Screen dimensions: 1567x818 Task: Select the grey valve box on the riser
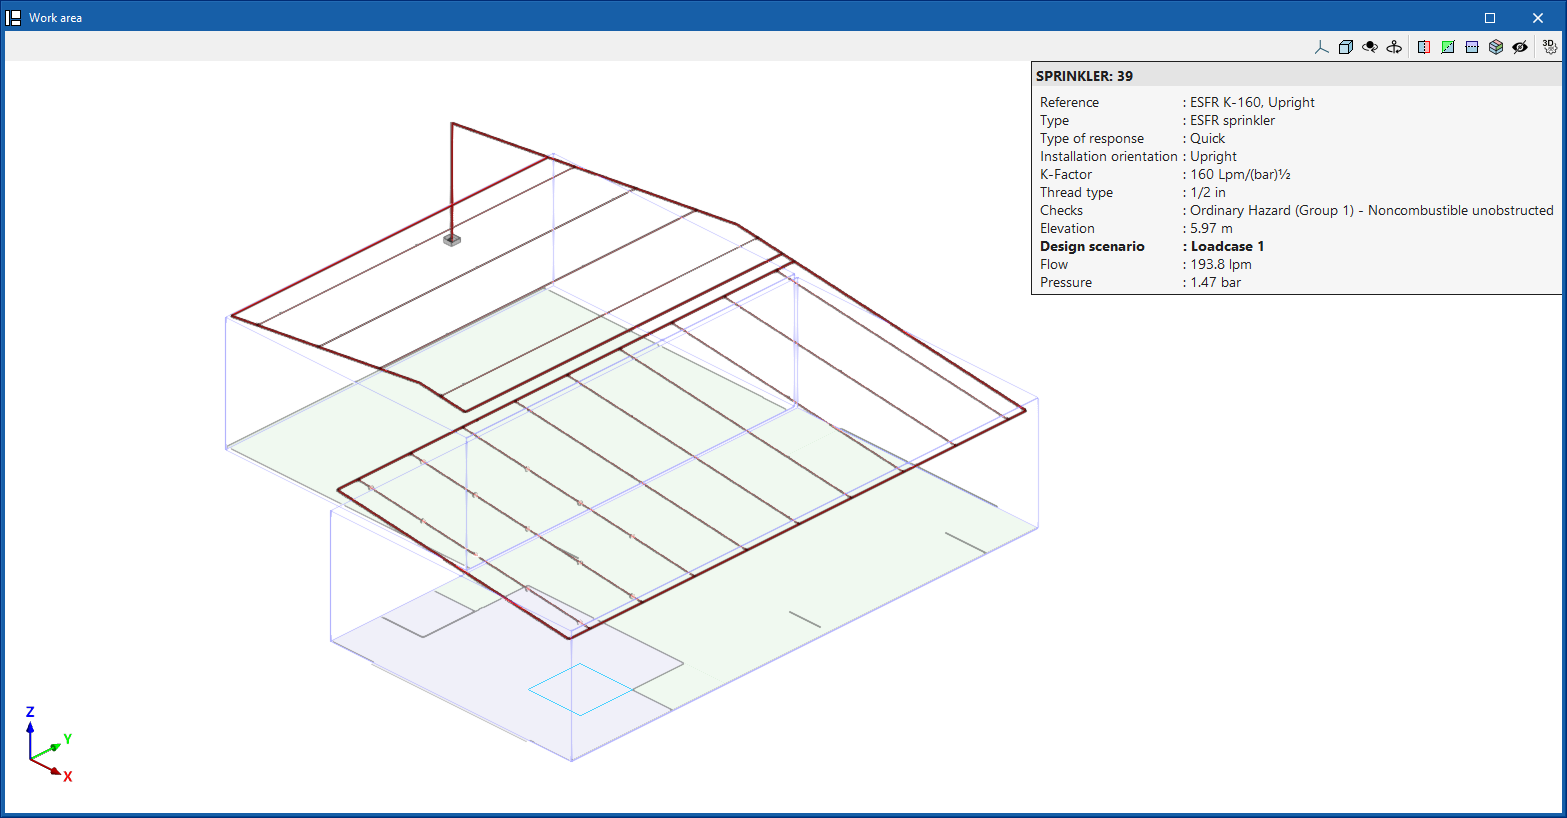[x=452, y=239]
